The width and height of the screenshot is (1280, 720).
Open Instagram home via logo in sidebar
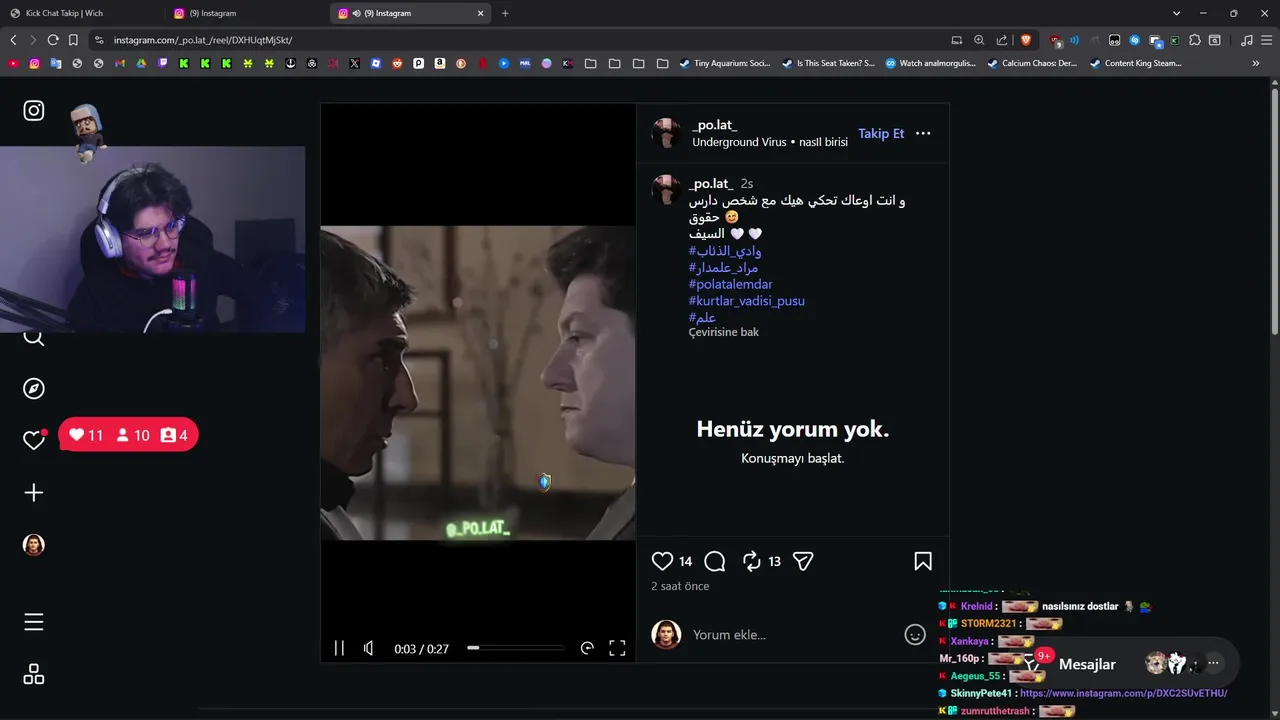34,111
